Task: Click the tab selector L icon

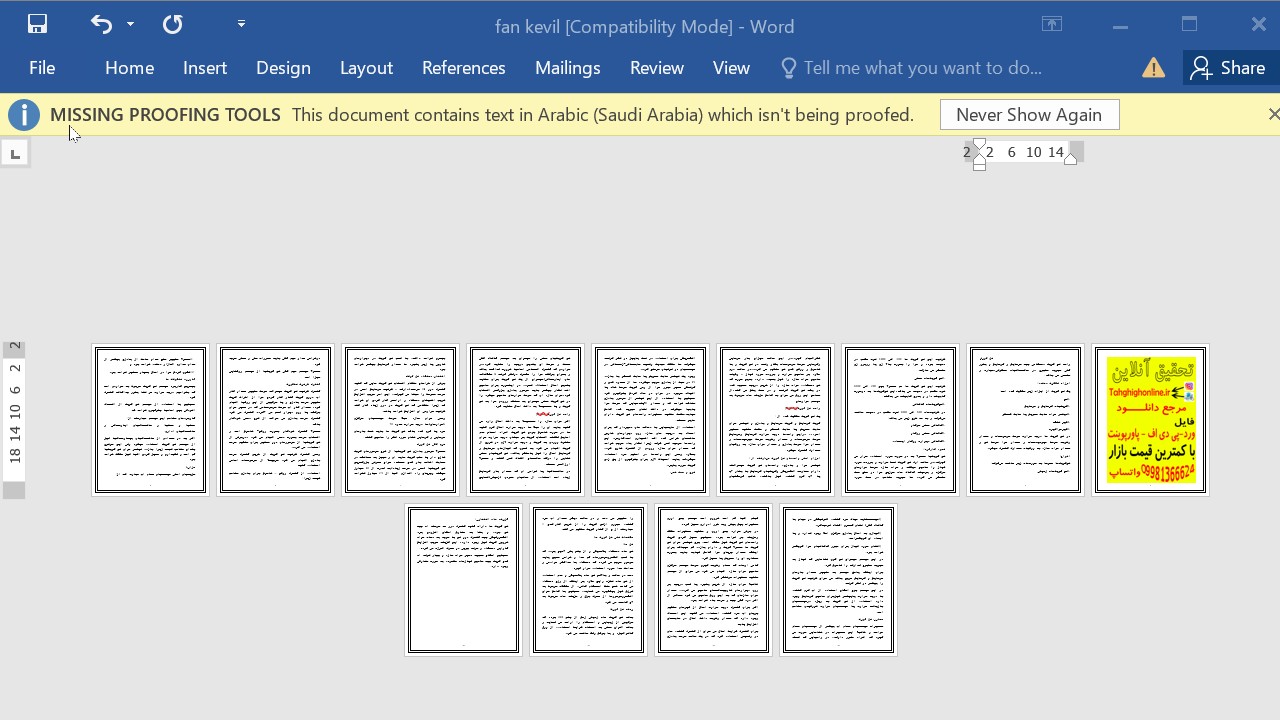Action: point(14,153)
